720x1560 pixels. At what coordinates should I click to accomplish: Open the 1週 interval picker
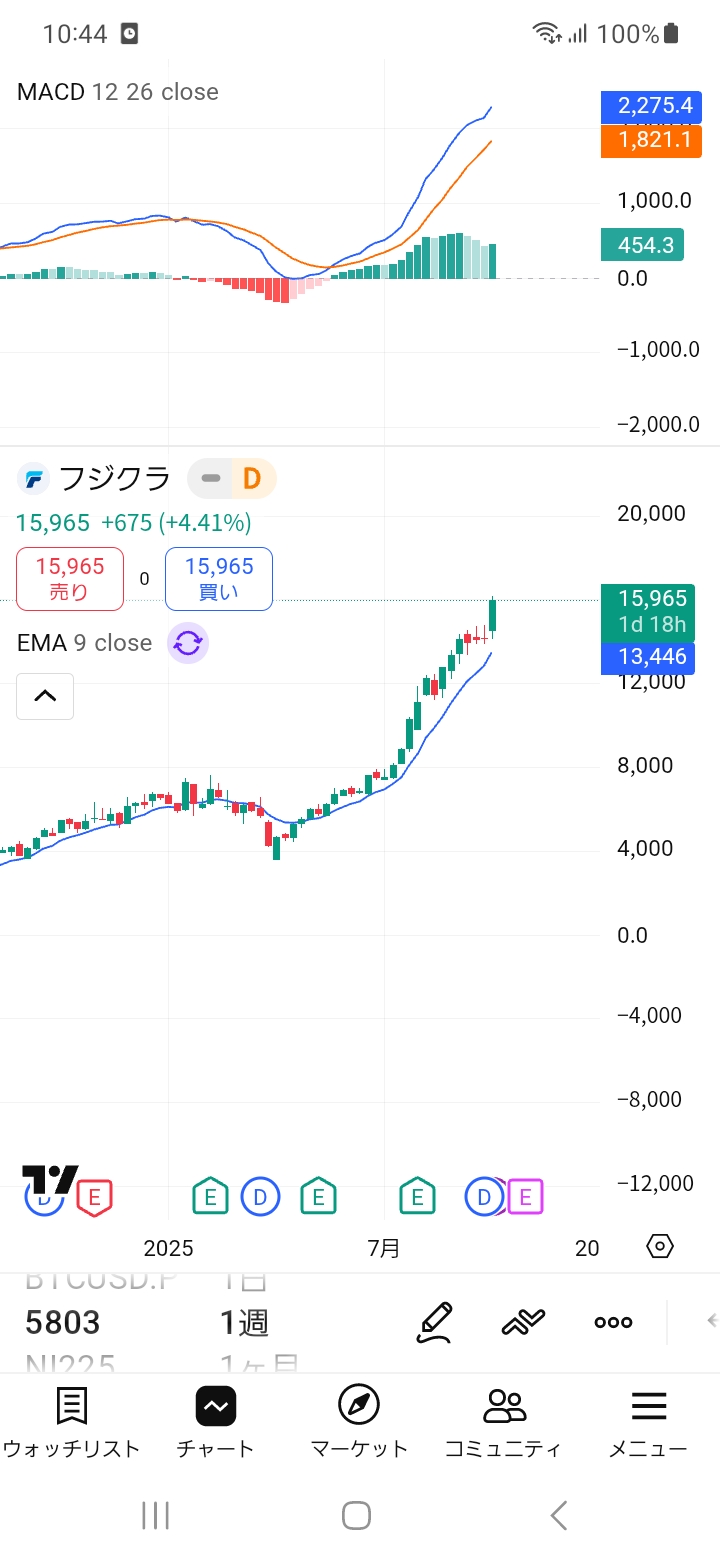click(244, 1323)
